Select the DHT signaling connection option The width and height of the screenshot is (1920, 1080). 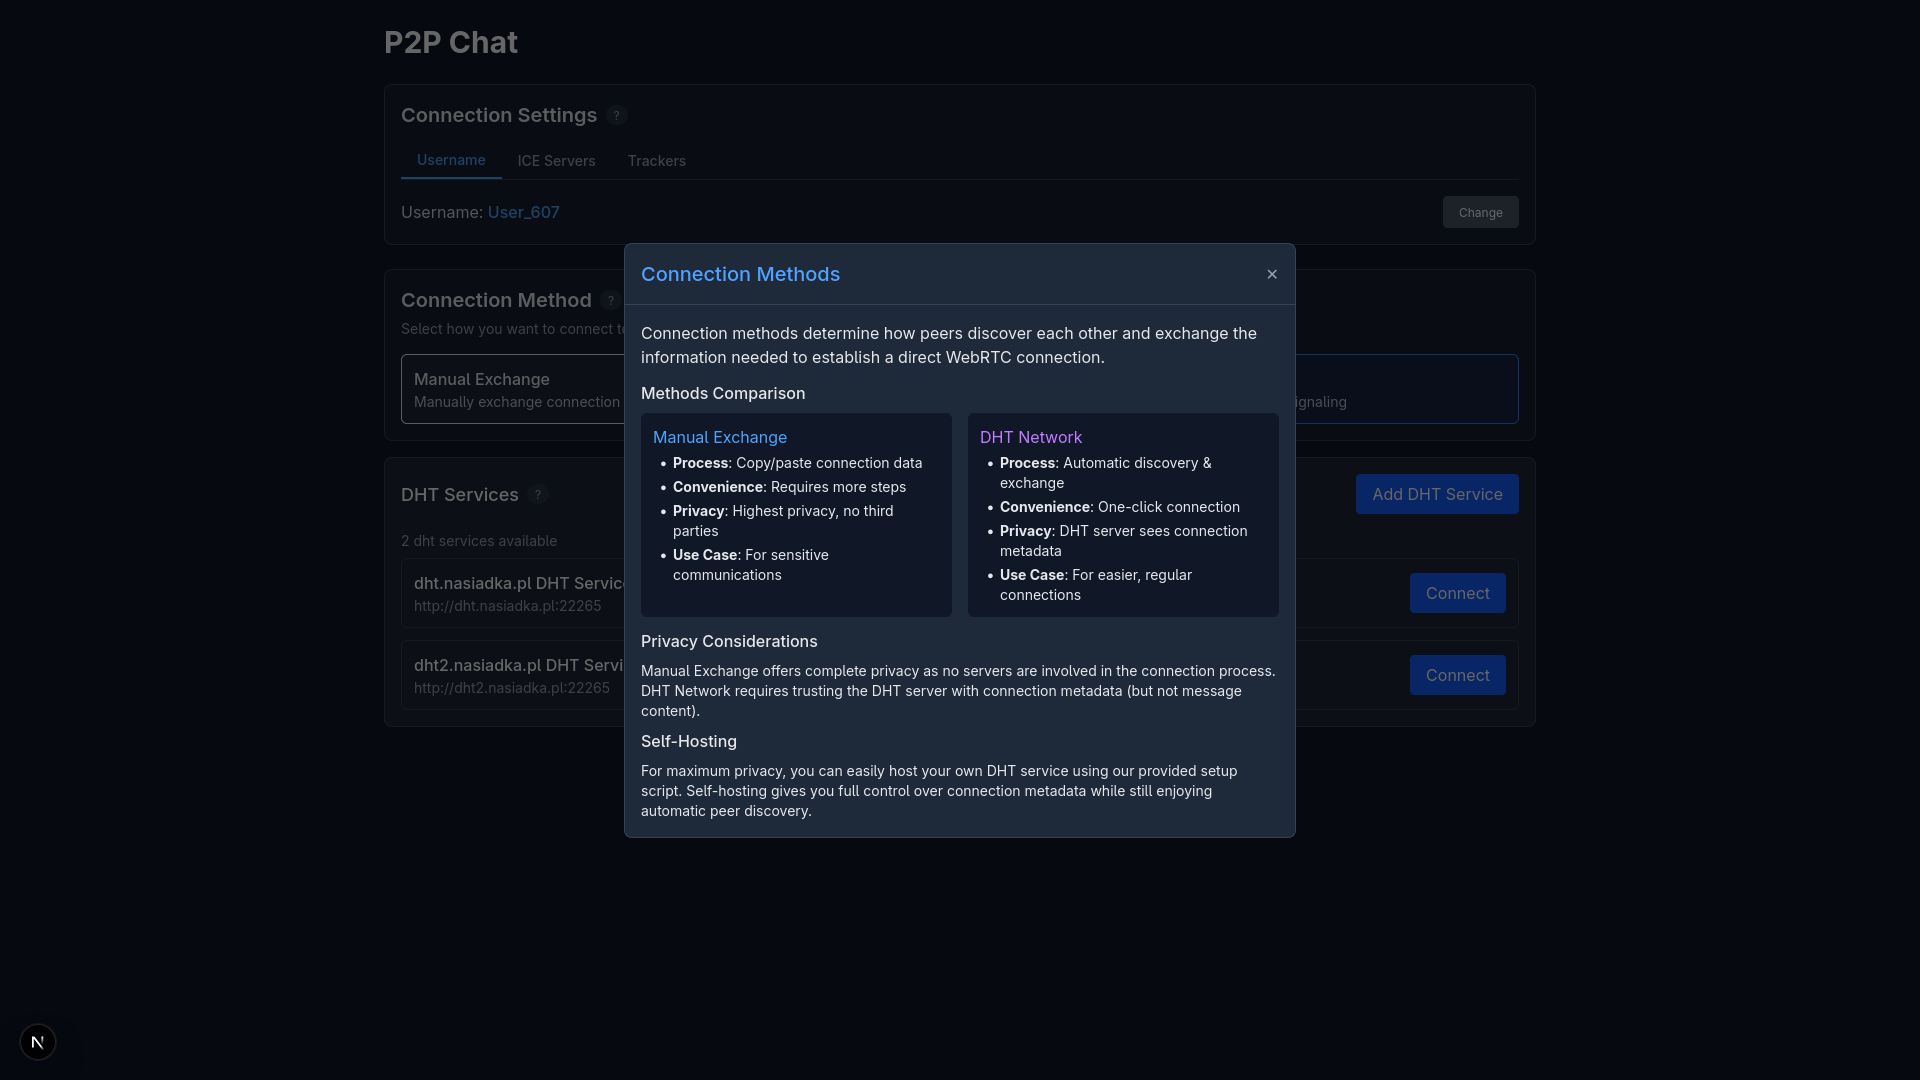point(1405,389)
